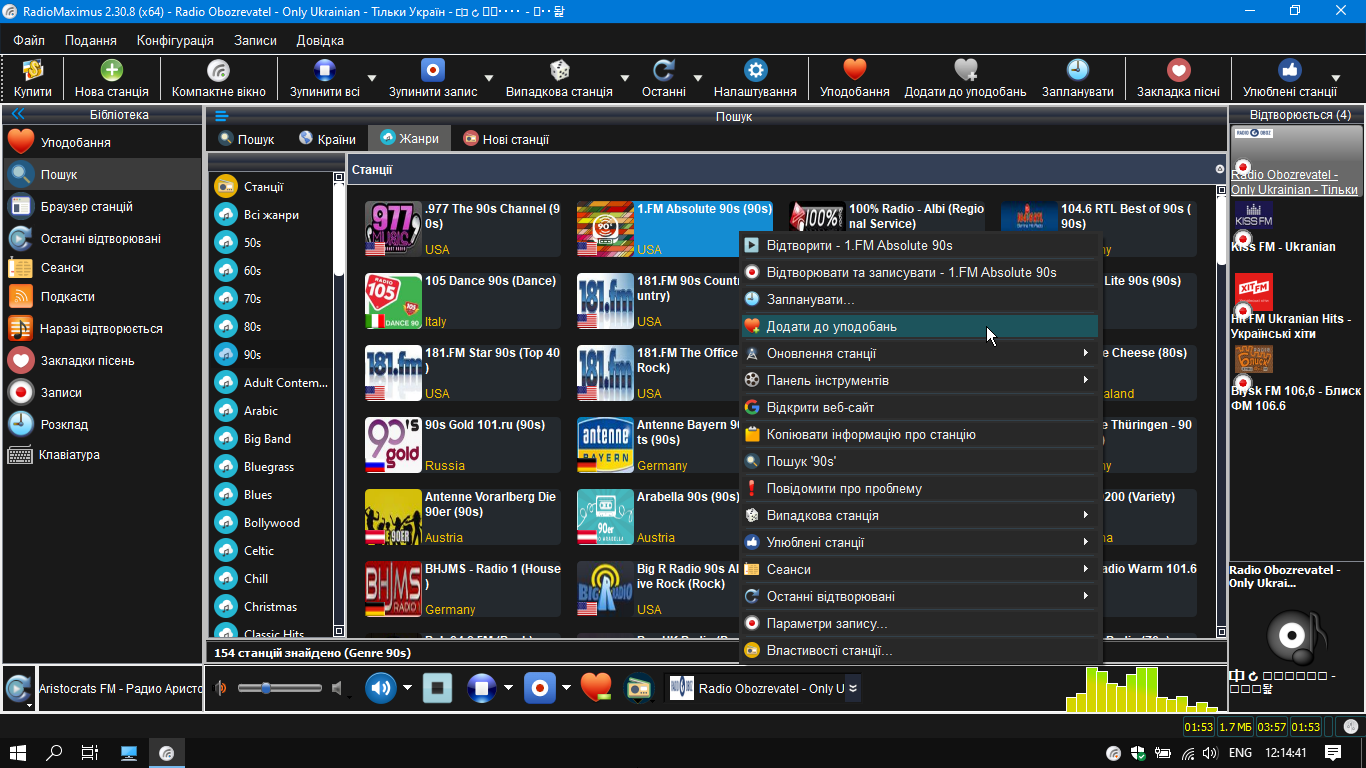Open Windows taskbar search
Image resolution: width=1366 pixels, height=768 pixels.
point(54,753)
